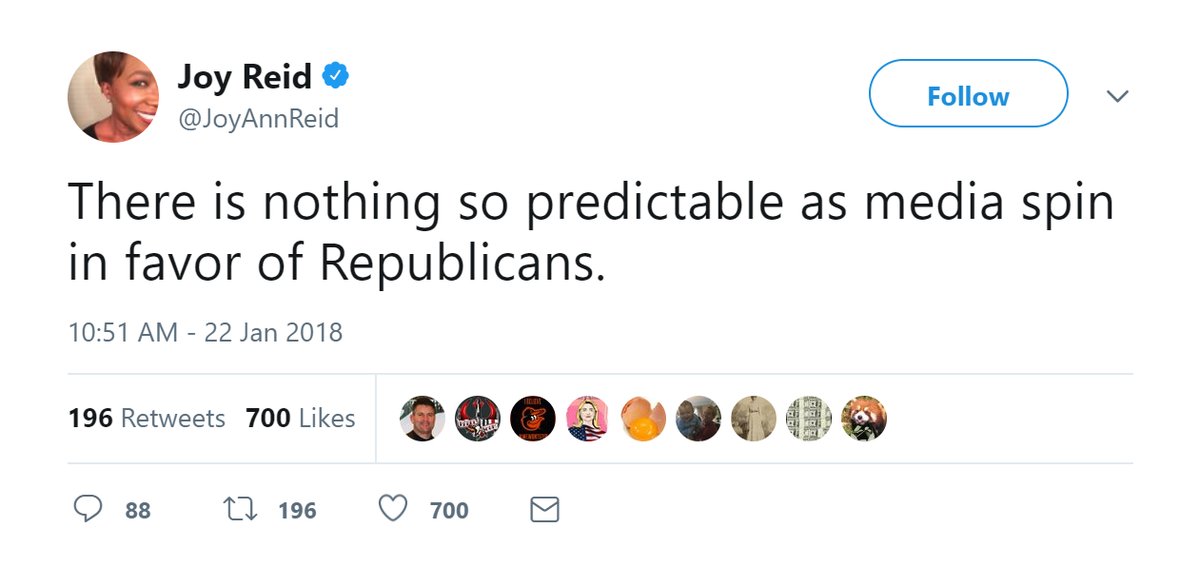Send tweet via the envelope icon
Screen dimensions: 1200x567
(543, 510)
